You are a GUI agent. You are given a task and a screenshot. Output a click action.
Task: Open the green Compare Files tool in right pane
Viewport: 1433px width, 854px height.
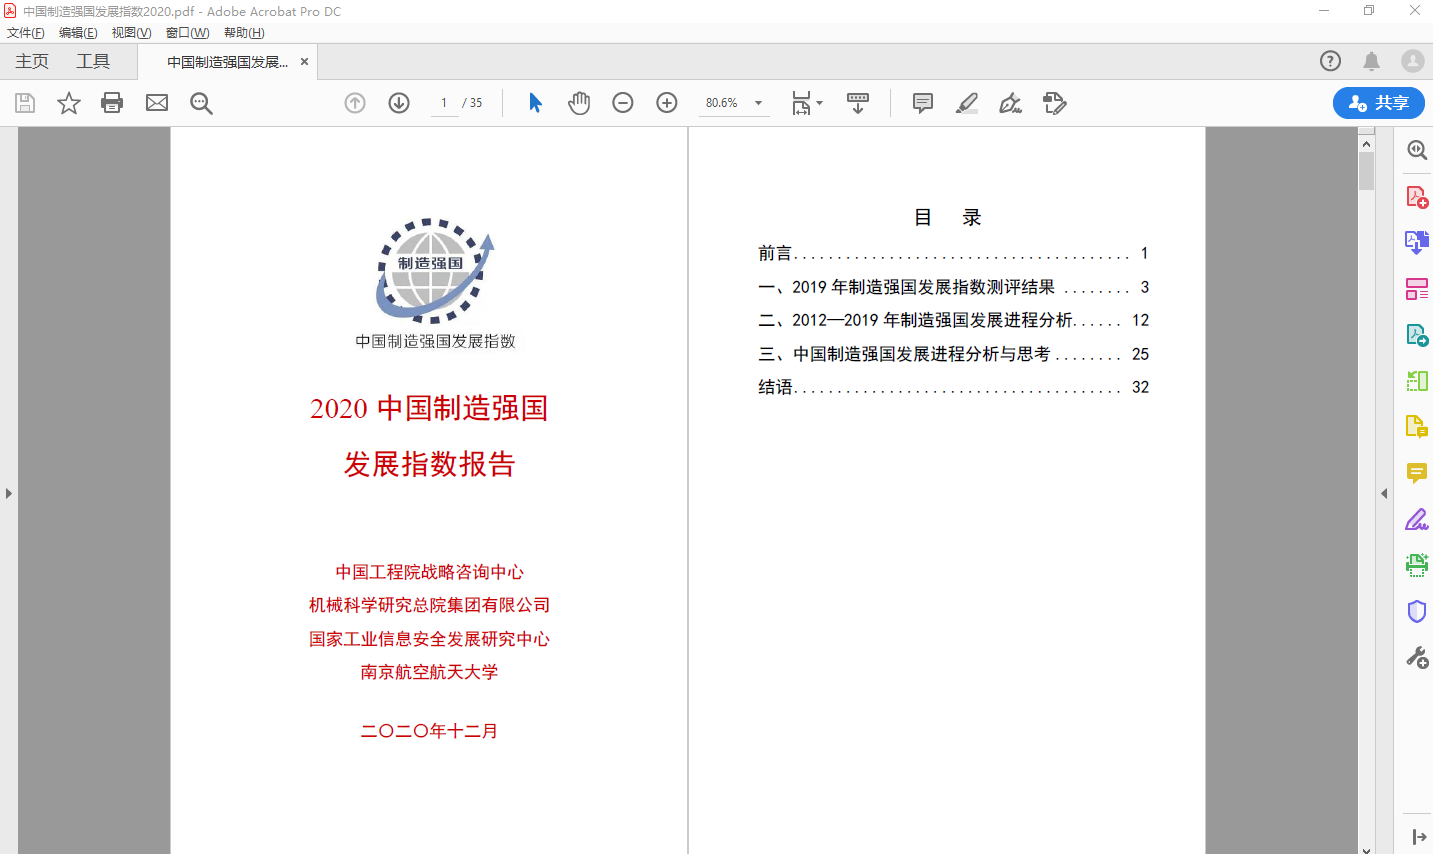(1417, 381)
